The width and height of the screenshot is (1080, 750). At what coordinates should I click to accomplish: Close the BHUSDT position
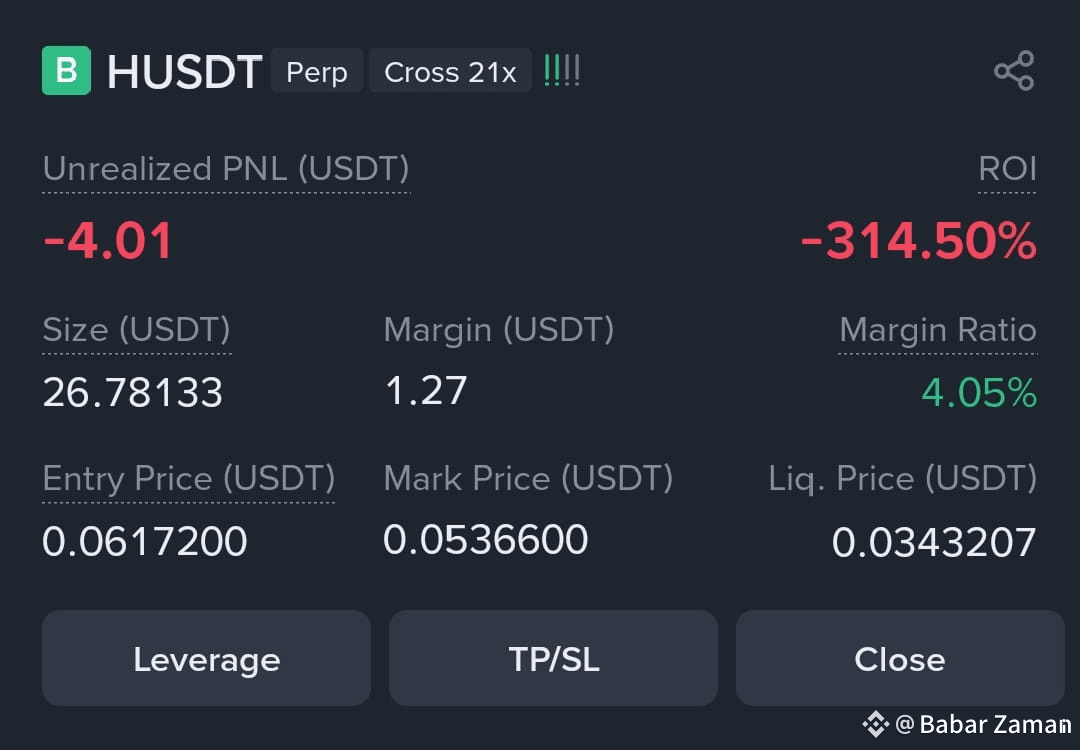click(x=900, y=658)
